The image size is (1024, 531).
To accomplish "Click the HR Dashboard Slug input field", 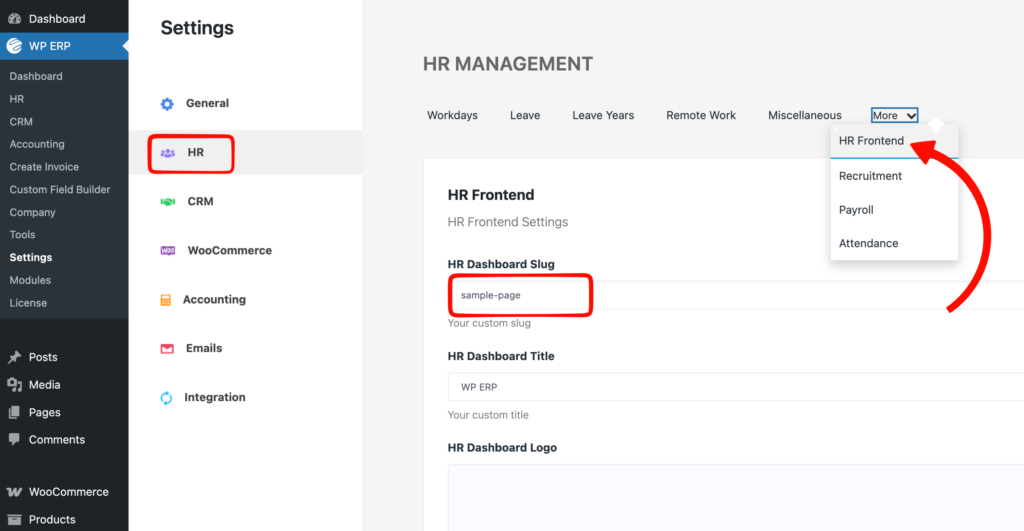I will pyautogui.click(x=700, y=295).
